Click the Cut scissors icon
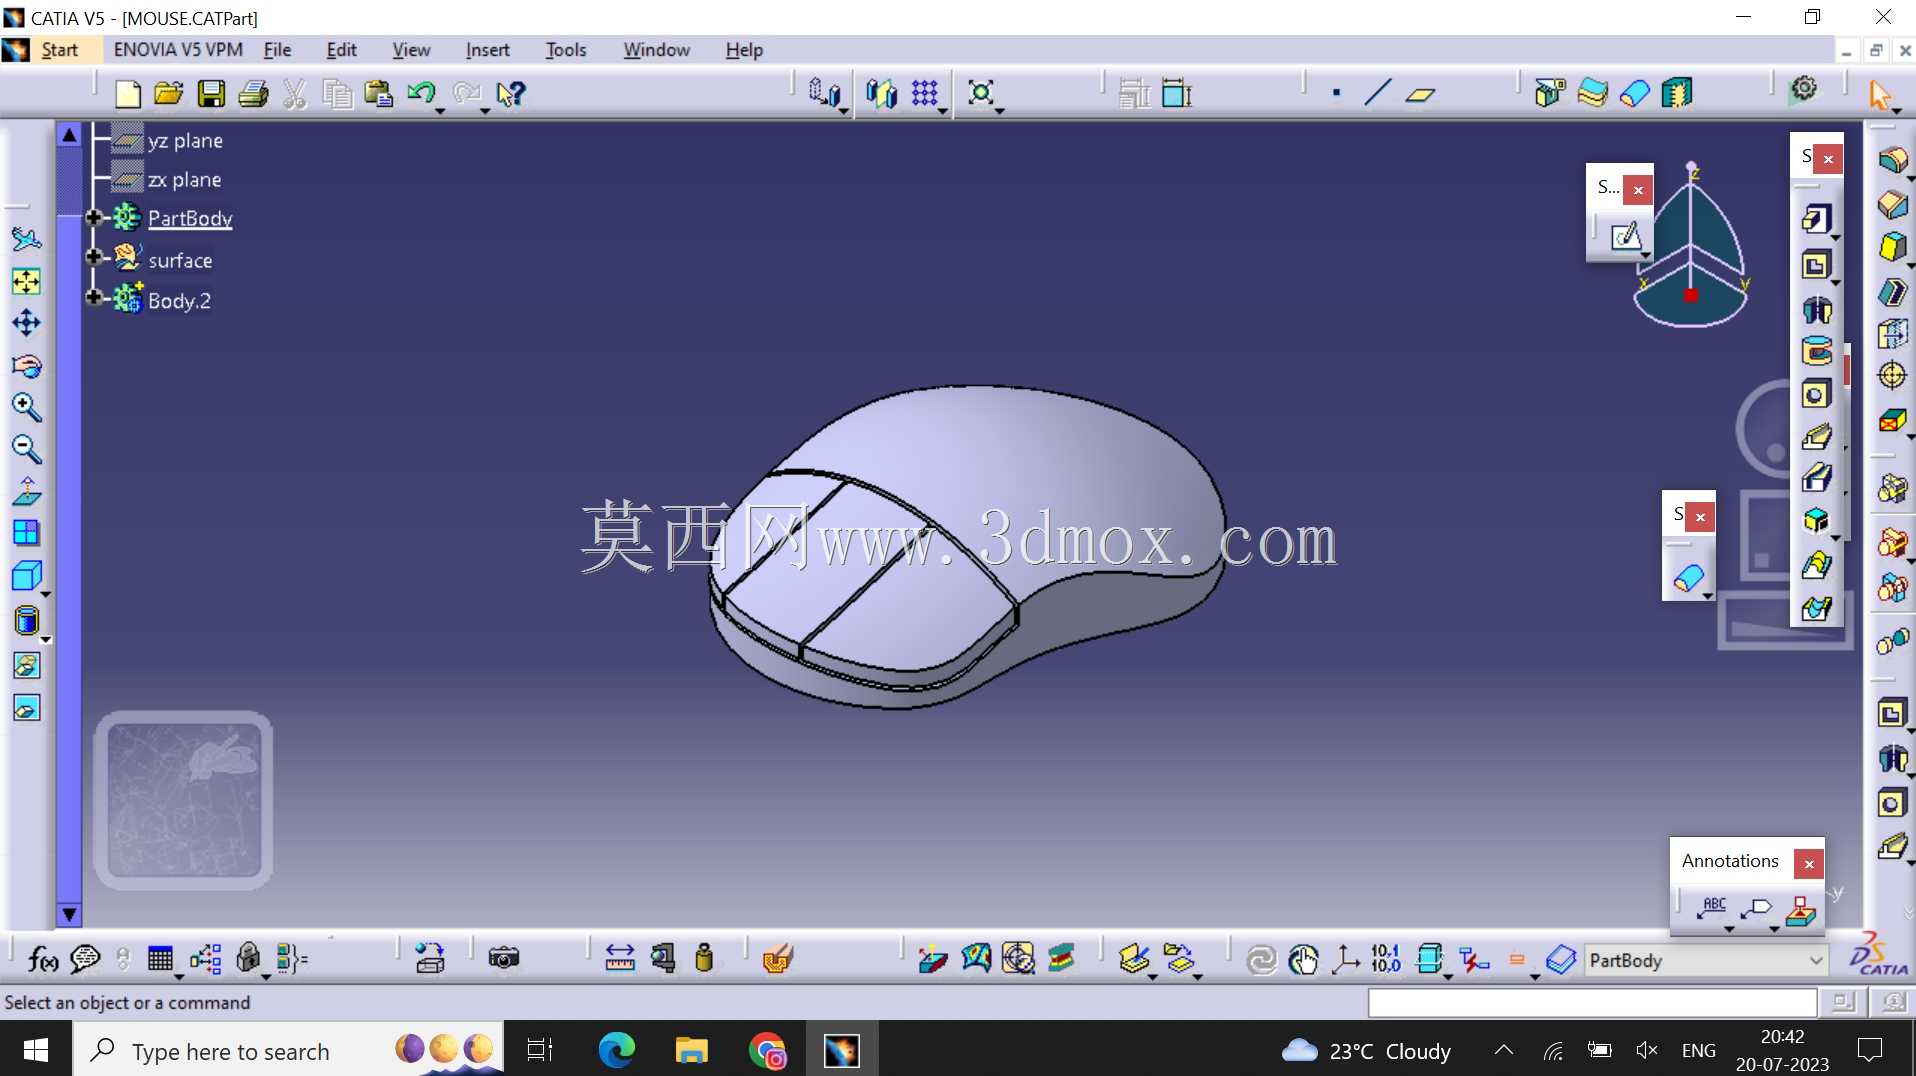Screen dimensions: 1916x1076 click(294, 94)
